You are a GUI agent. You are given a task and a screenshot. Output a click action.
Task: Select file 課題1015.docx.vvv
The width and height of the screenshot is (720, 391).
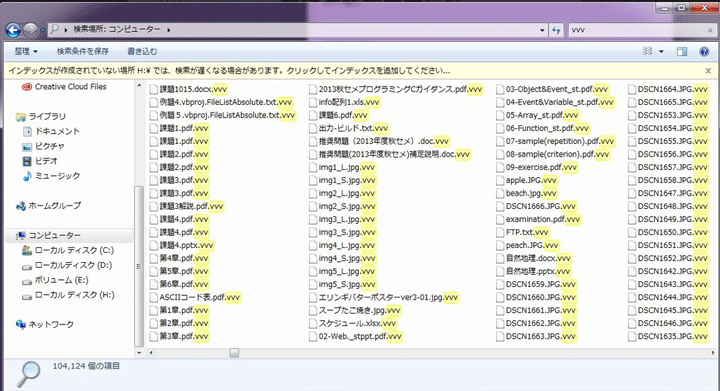point(189,89)
